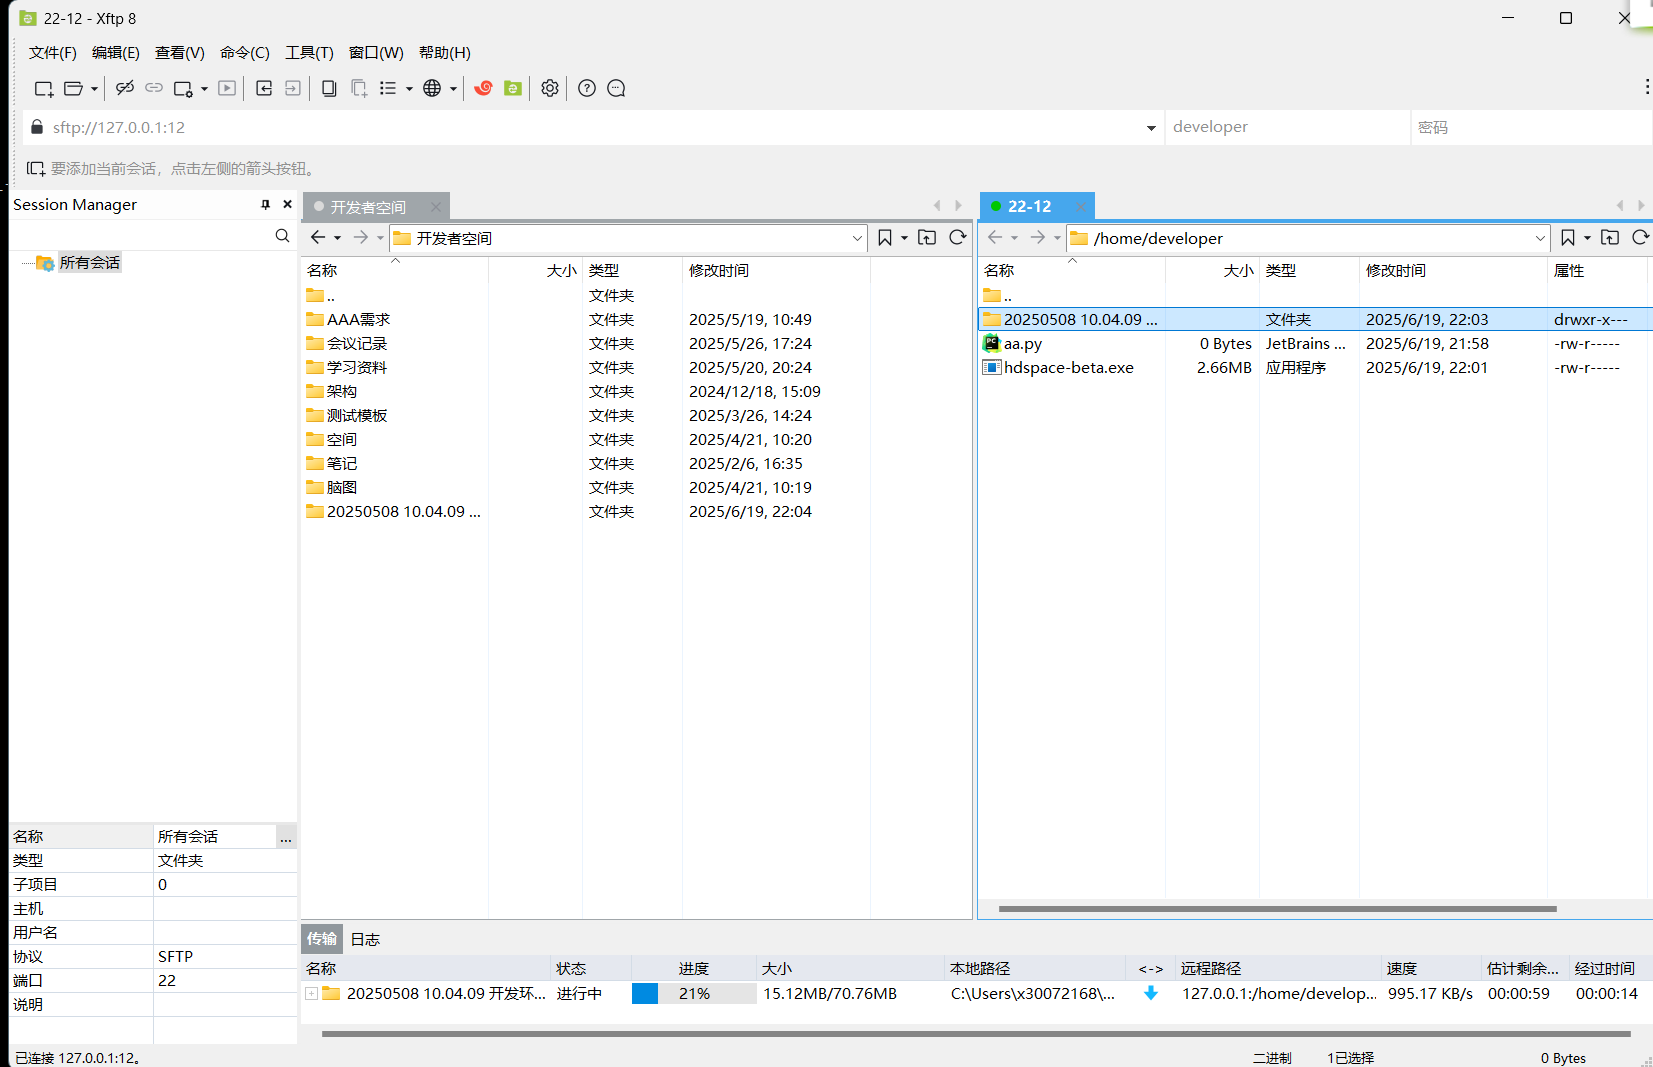Switch to the 传输 tab

(322, 938)
